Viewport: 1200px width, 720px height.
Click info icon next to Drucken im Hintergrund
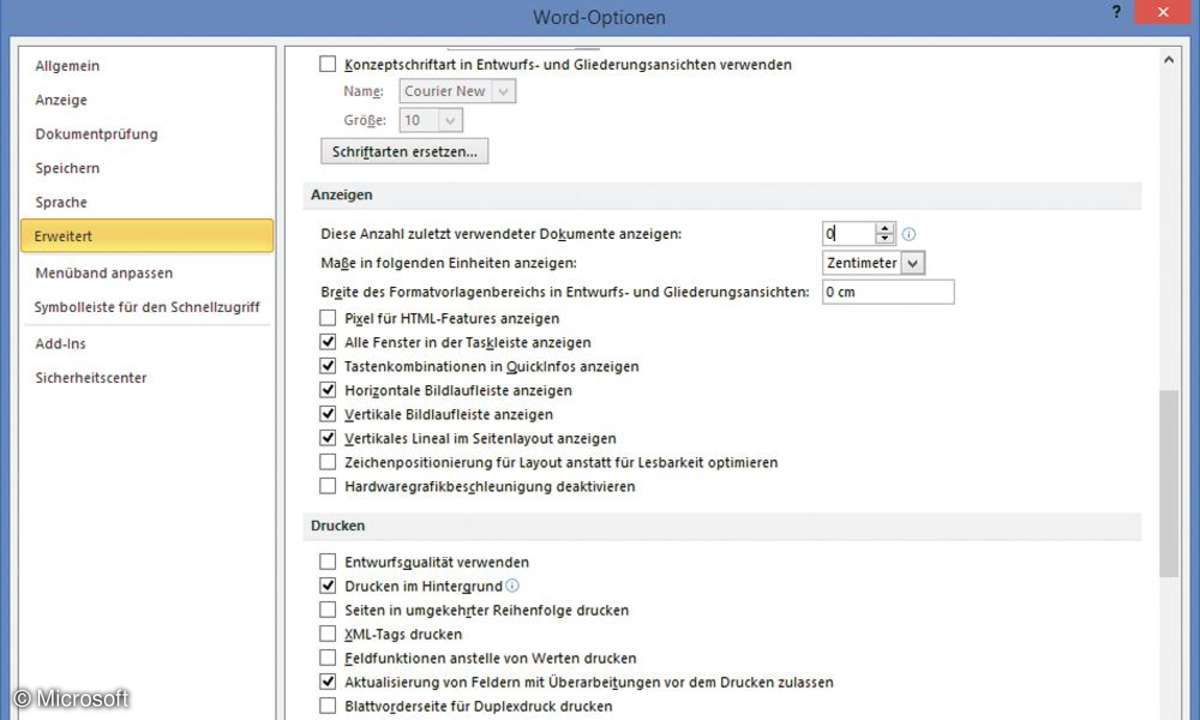click(x=513, y=586)
